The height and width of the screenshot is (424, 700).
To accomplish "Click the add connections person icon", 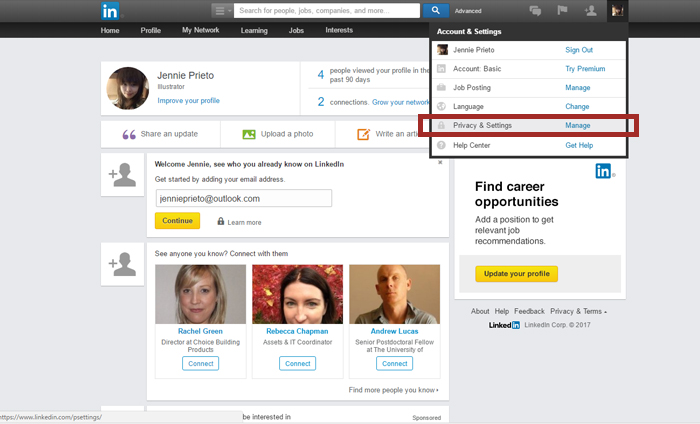I will [590, 11].
